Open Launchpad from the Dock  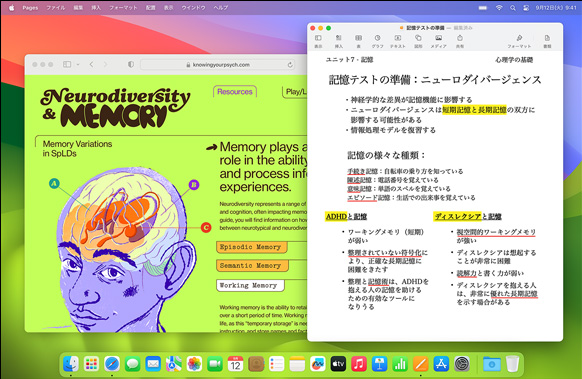91,364
